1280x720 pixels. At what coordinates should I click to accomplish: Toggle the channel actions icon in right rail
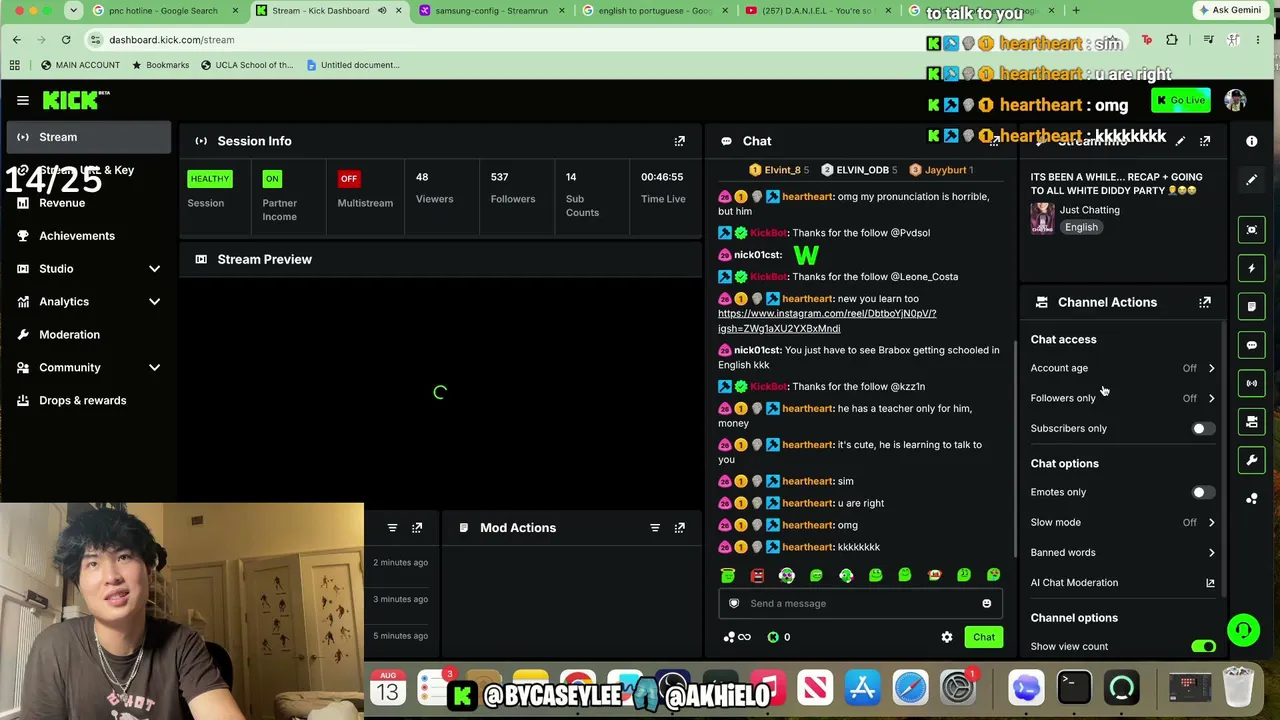(1252, 422)
